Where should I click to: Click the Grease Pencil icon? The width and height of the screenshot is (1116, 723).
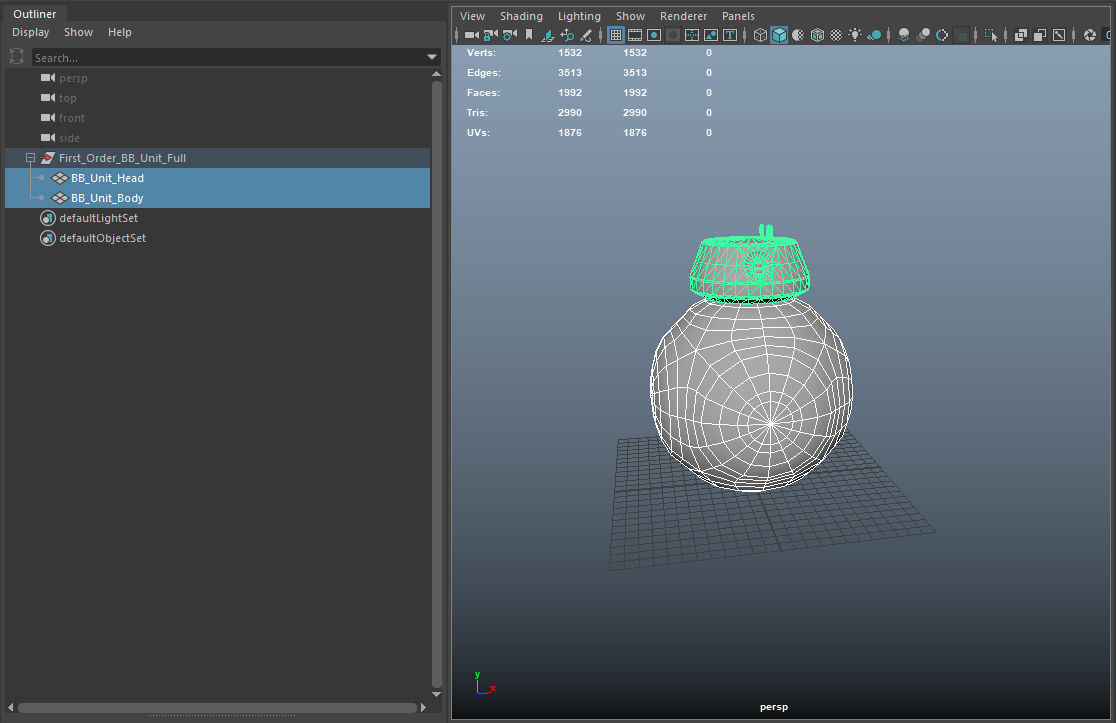[586, 35]
